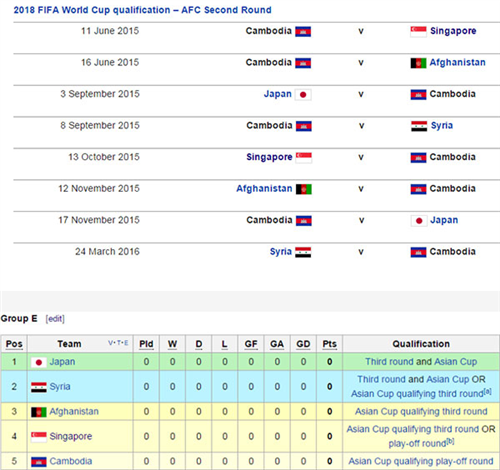Click Japan flag in Group E table

click(x=39, y=362)
